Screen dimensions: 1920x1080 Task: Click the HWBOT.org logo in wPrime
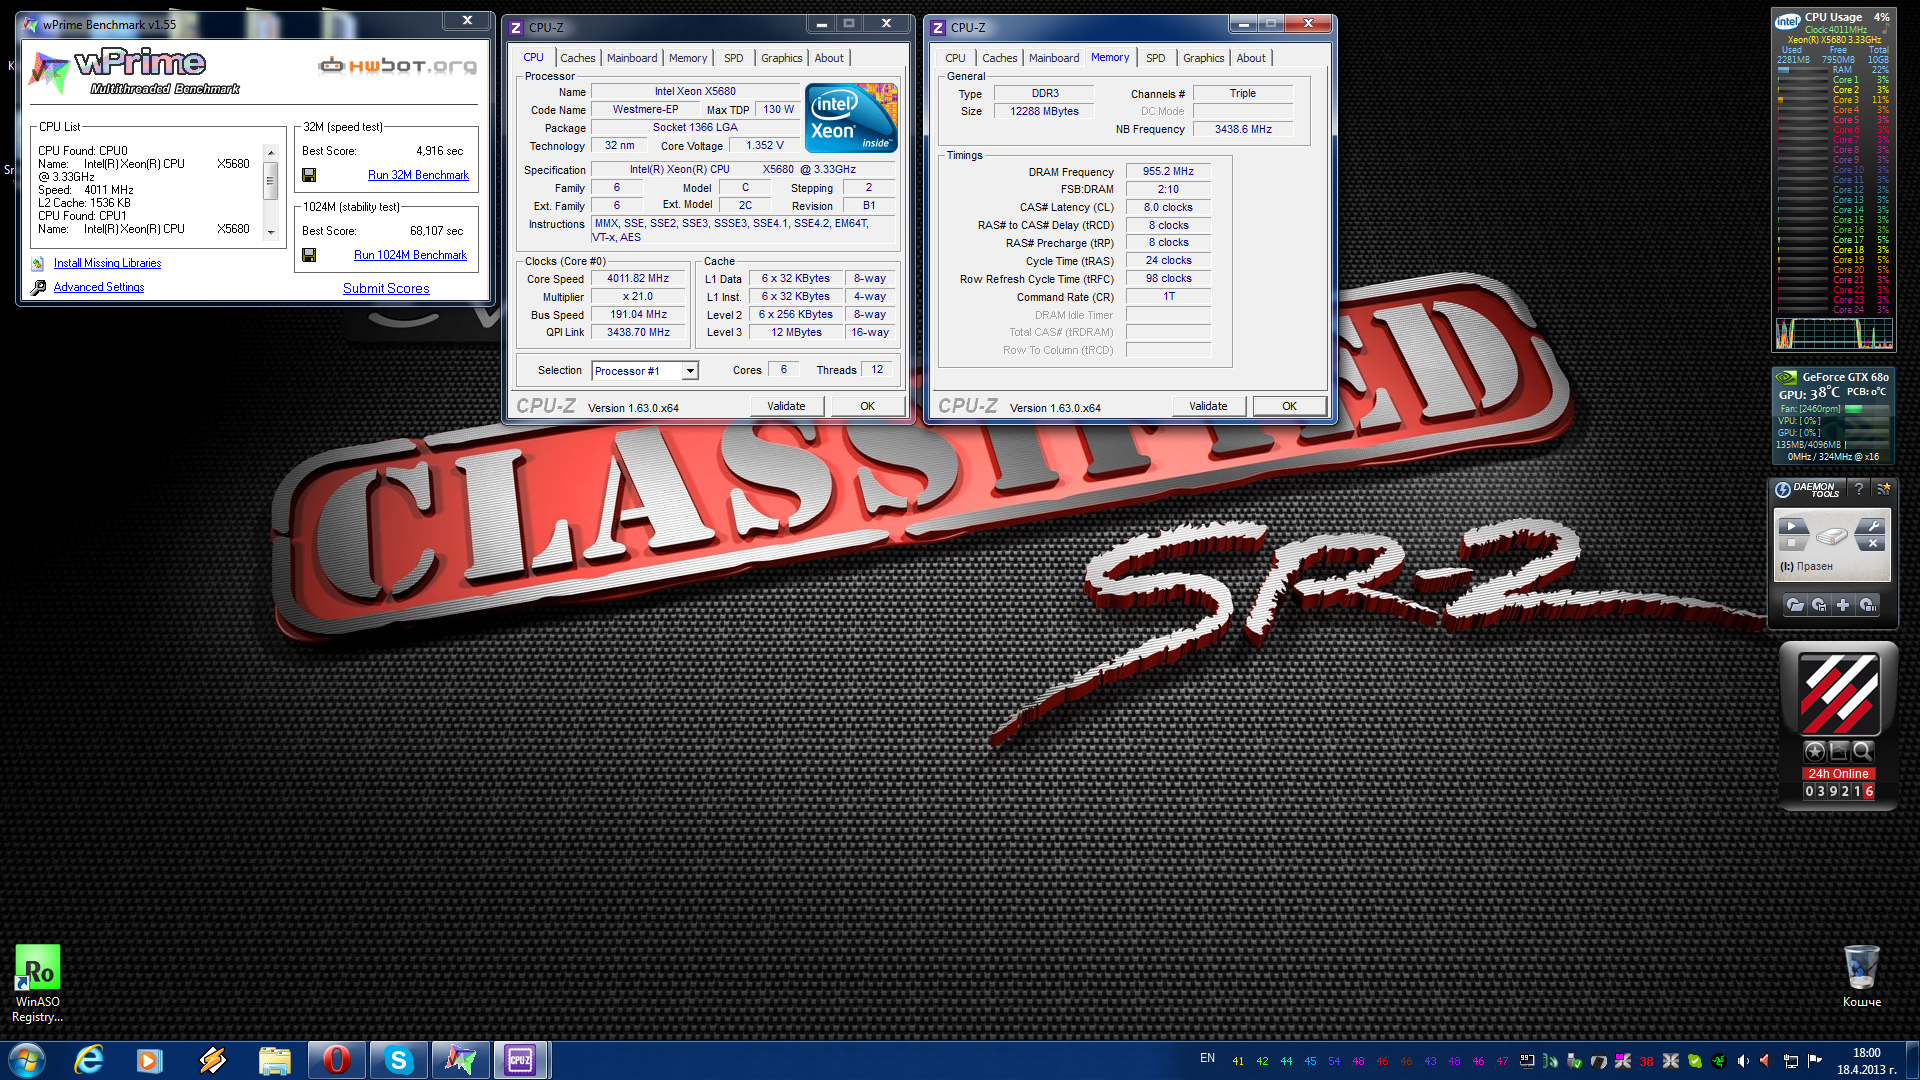(397, 66)
